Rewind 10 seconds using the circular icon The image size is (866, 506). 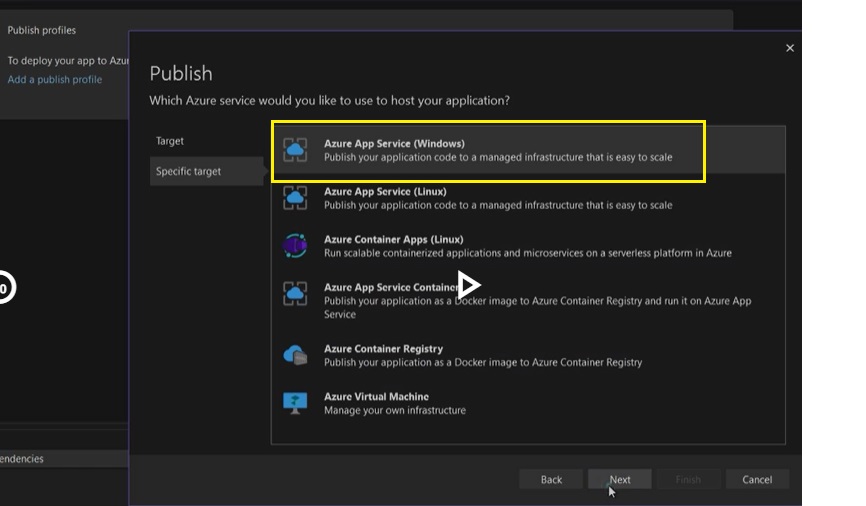point(5,287)
